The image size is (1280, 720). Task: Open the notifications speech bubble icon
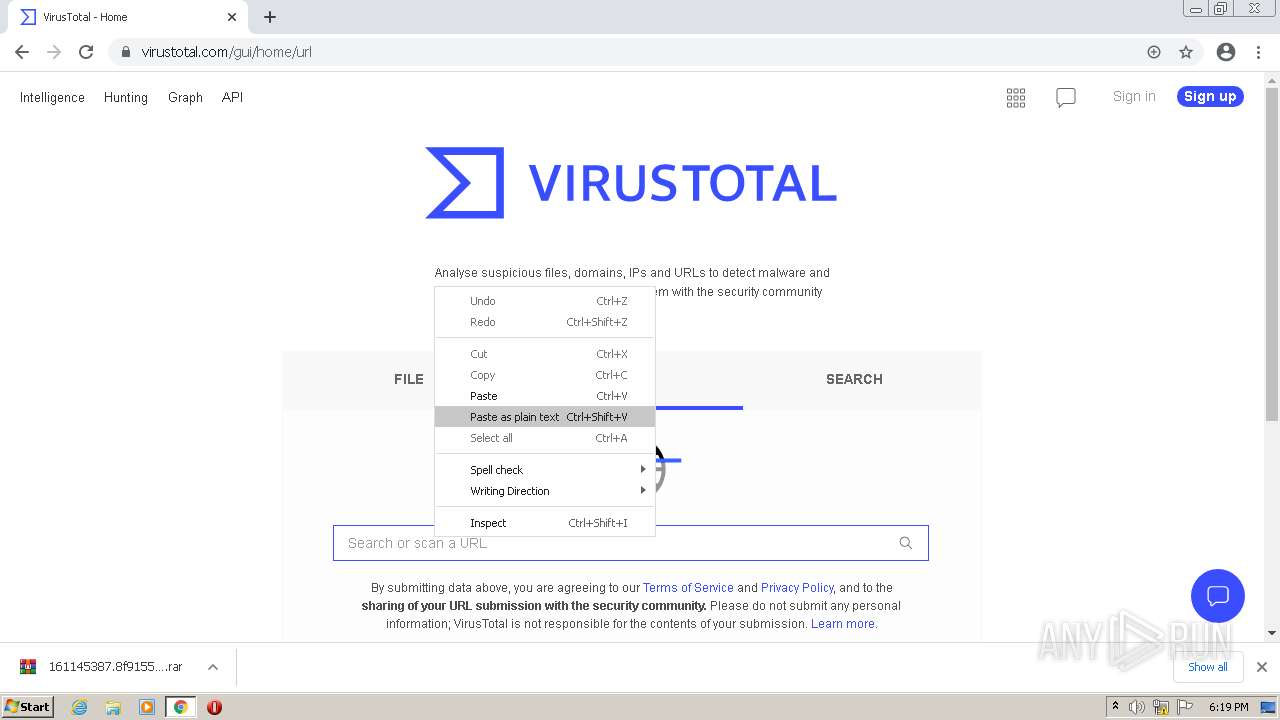[1066, 97]
